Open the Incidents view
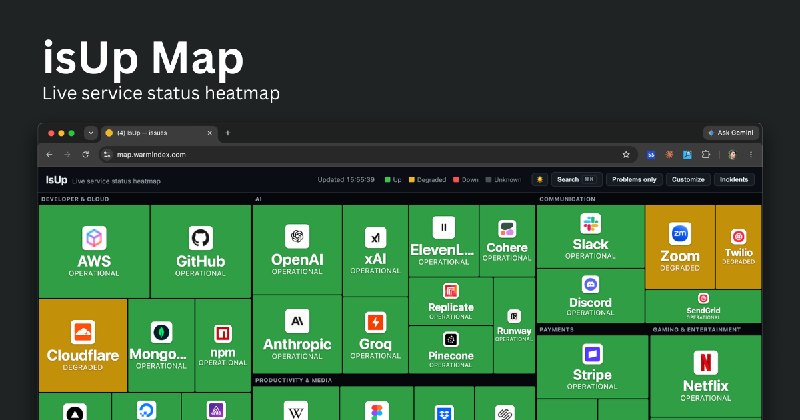 coord(734,180)
